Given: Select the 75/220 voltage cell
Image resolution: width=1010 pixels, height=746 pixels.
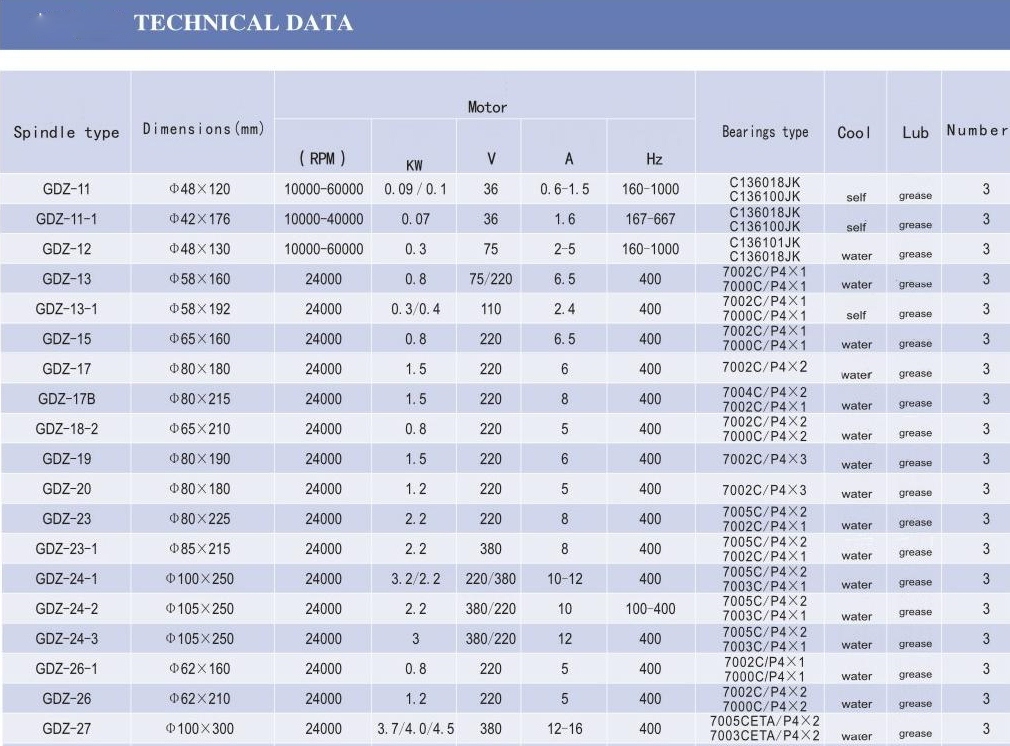Looking at the screenshot, I should [x=491, y=279].
